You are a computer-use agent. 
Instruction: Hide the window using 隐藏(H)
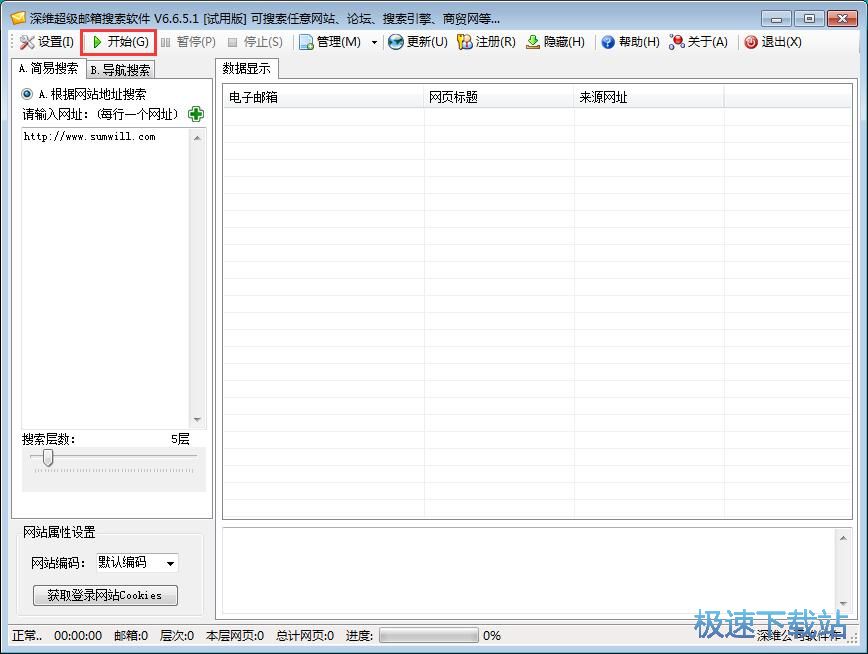(555, 42)
